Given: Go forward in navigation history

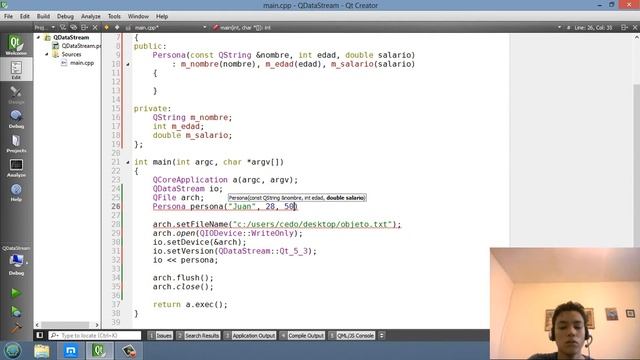Looking at the screenshot, I should 117,27.
